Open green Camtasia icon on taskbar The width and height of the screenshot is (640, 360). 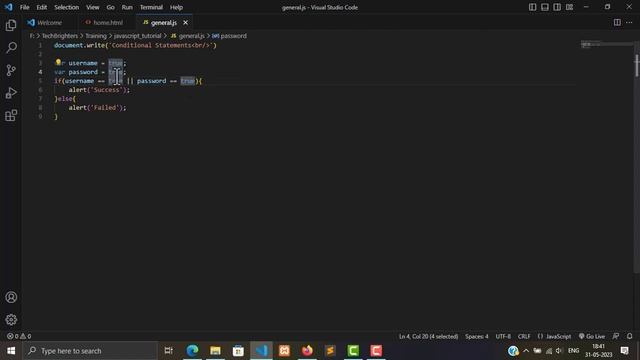(x=353, y=351)
